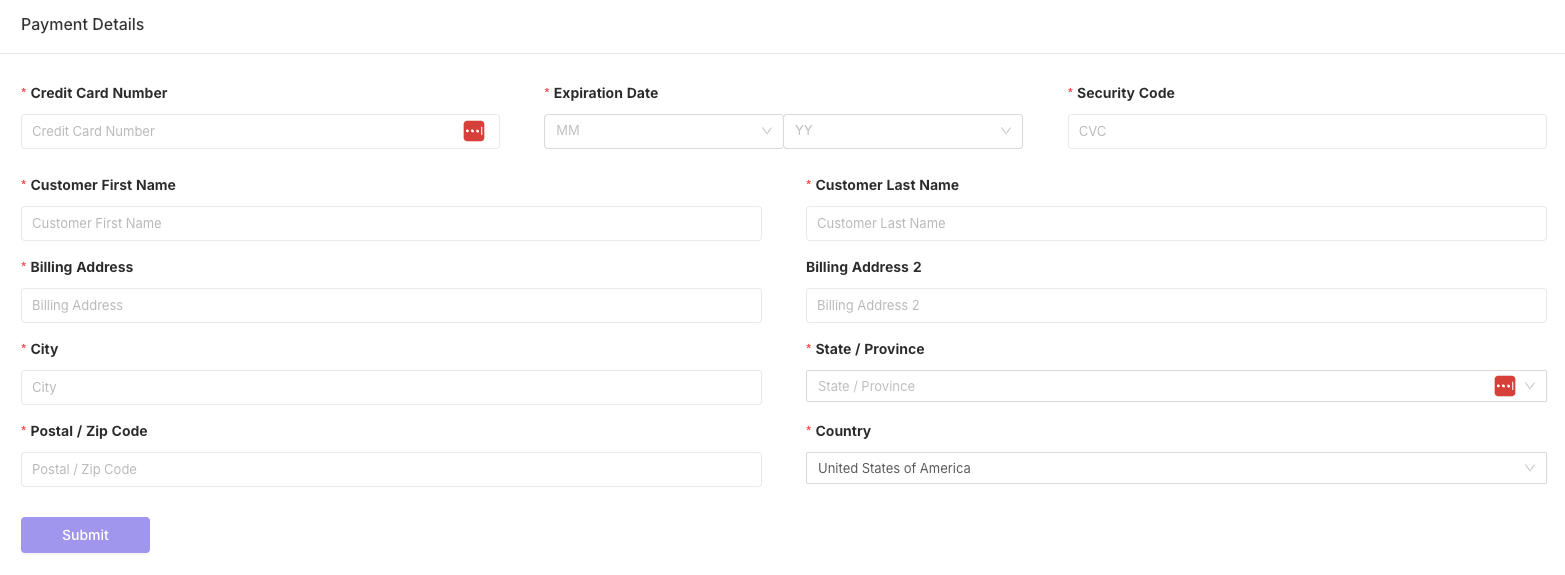Click the Expiration Date label
1565x575 pixels.
[x=606, y=93]
